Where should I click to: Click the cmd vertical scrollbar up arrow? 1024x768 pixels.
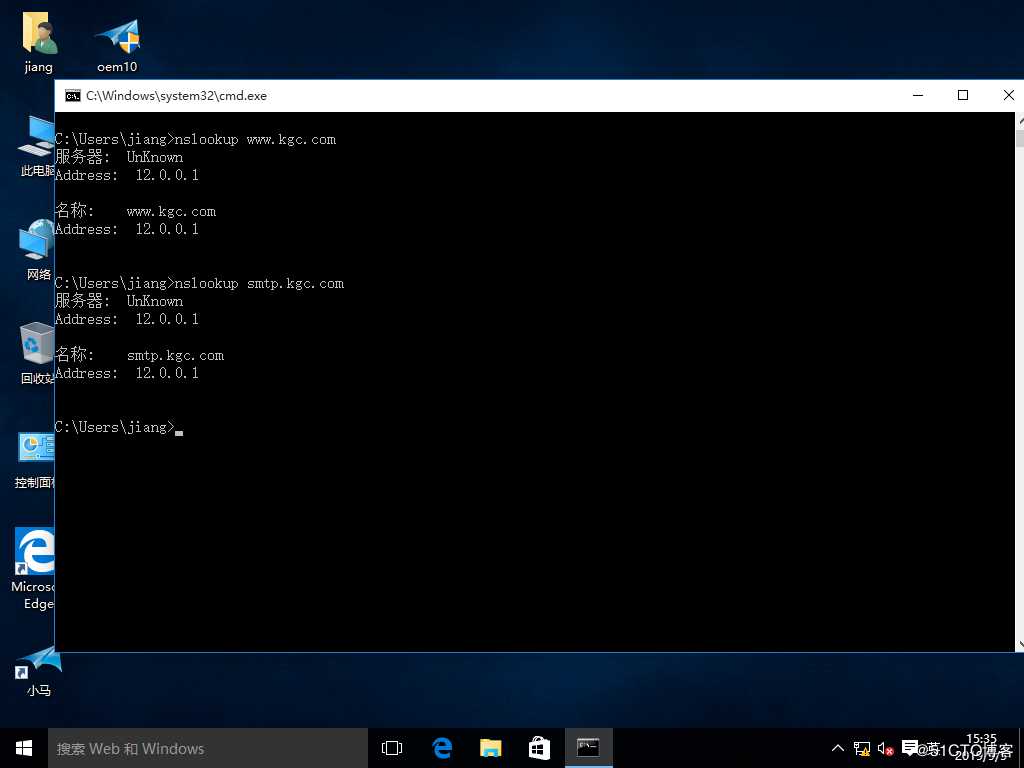1020,120
